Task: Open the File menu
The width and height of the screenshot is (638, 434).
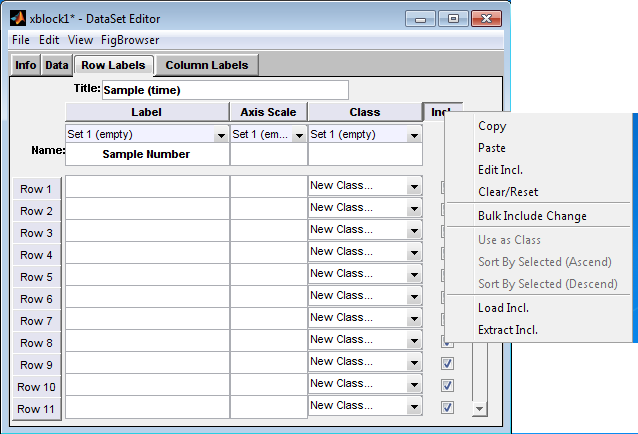Action: [20, 40]
